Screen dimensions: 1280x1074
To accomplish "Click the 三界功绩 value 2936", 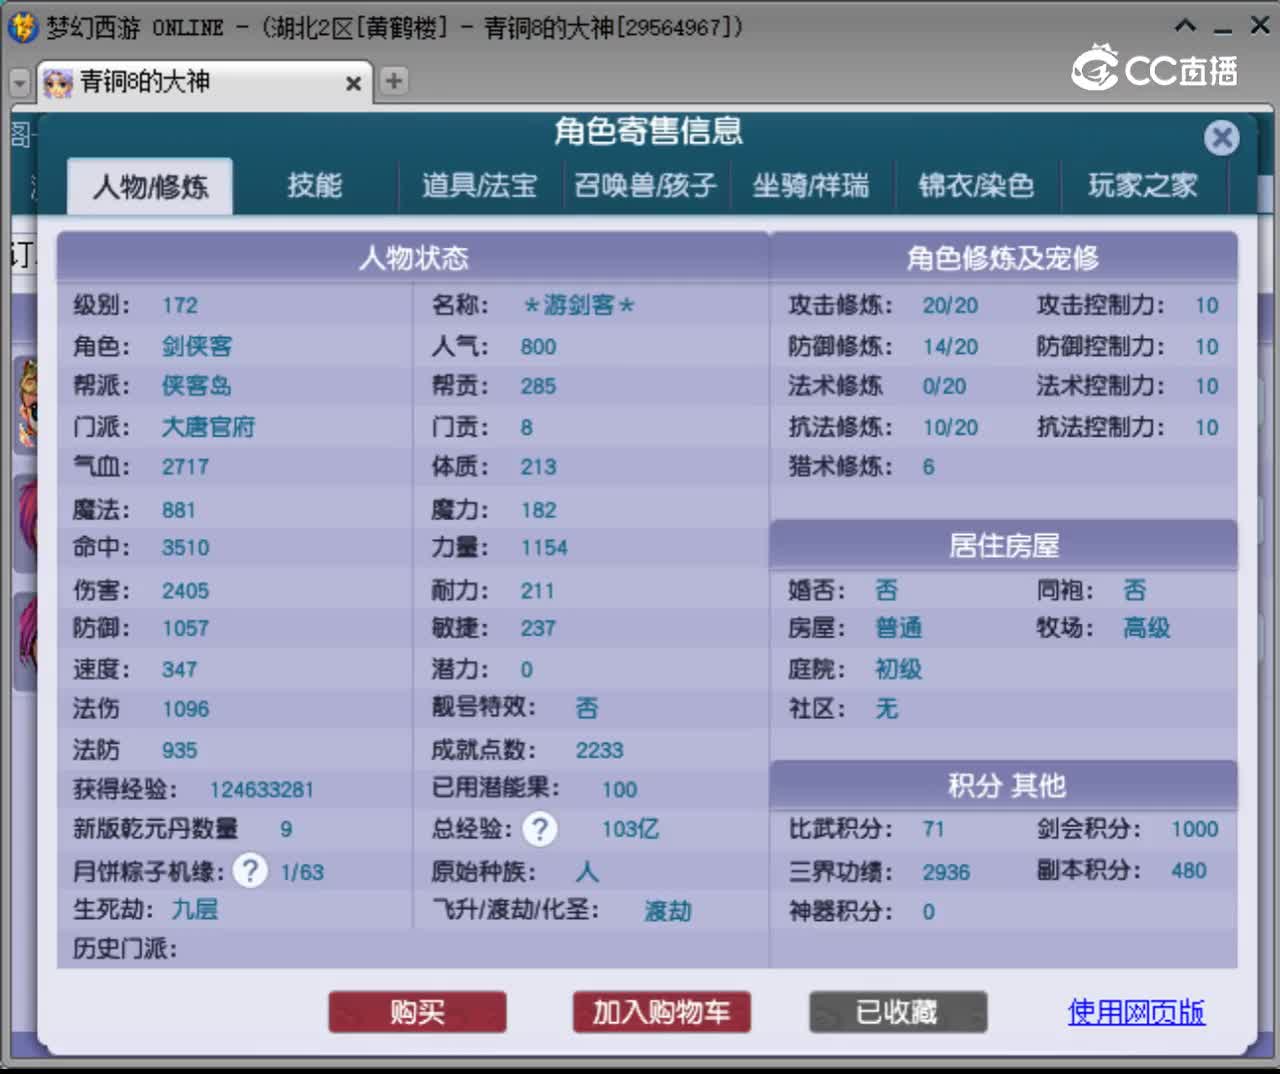I will coord(946,872).
